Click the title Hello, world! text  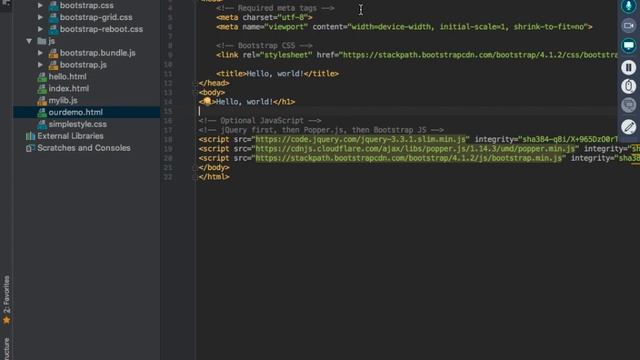coord(275,74)
